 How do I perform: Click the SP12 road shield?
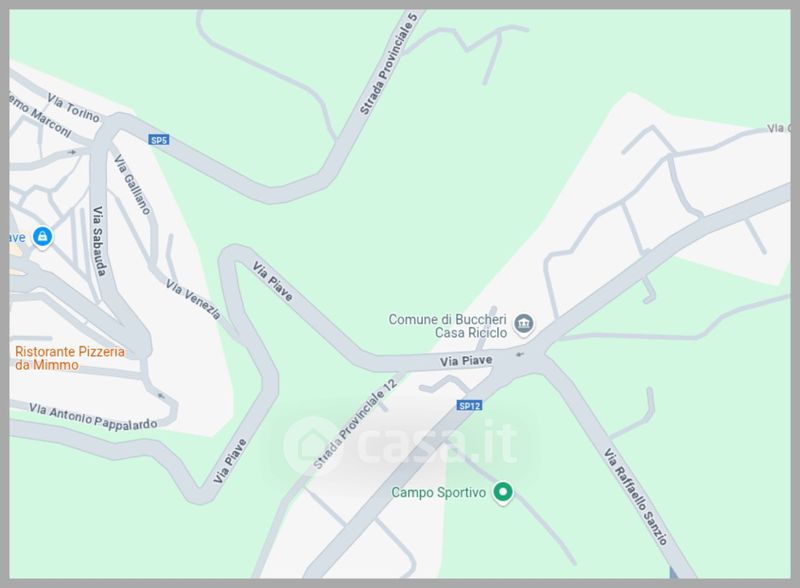click(x=469, y=406)
